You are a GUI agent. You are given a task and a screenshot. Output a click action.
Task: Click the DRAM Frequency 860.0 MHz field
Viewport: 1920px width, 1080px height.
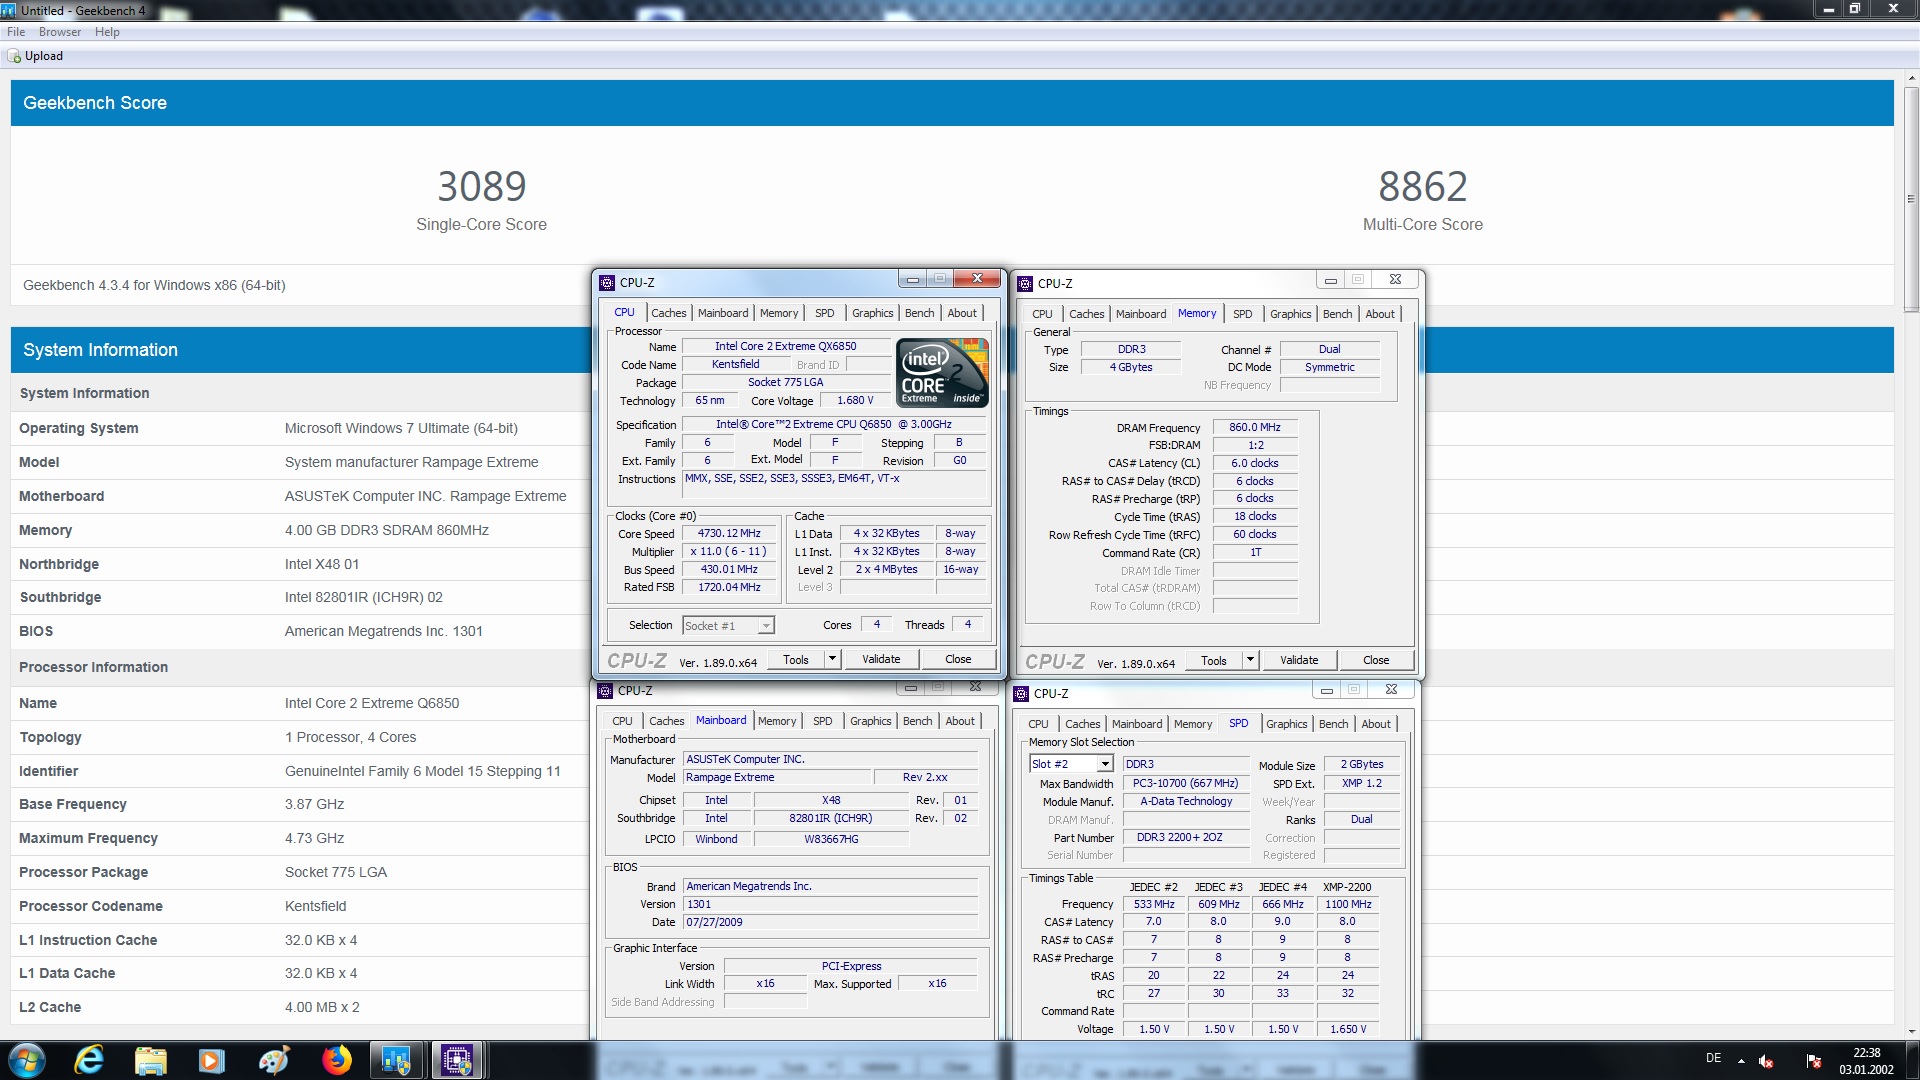(1255, 427)
